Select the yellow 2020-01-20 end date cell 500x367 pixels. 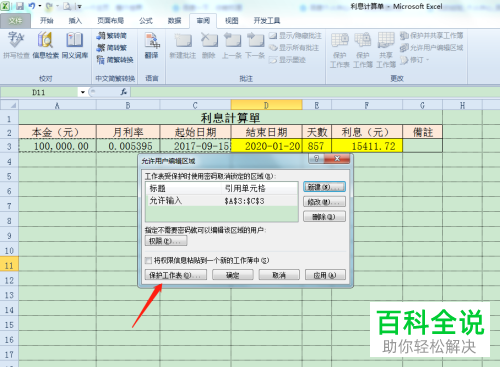(x=266, y=146)
